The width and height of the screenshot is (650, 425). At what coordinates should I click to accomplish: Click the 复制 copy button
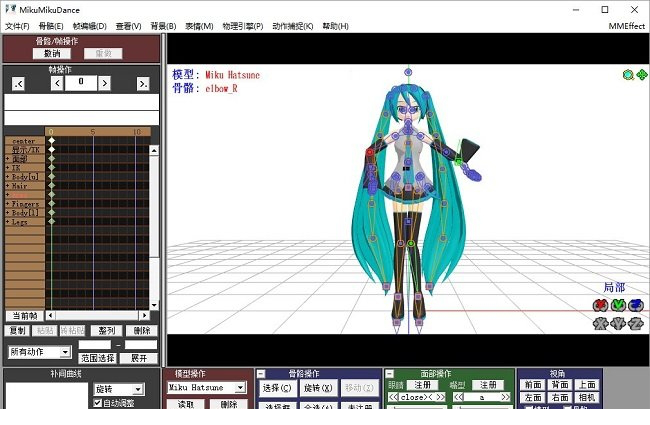[17, 330]
